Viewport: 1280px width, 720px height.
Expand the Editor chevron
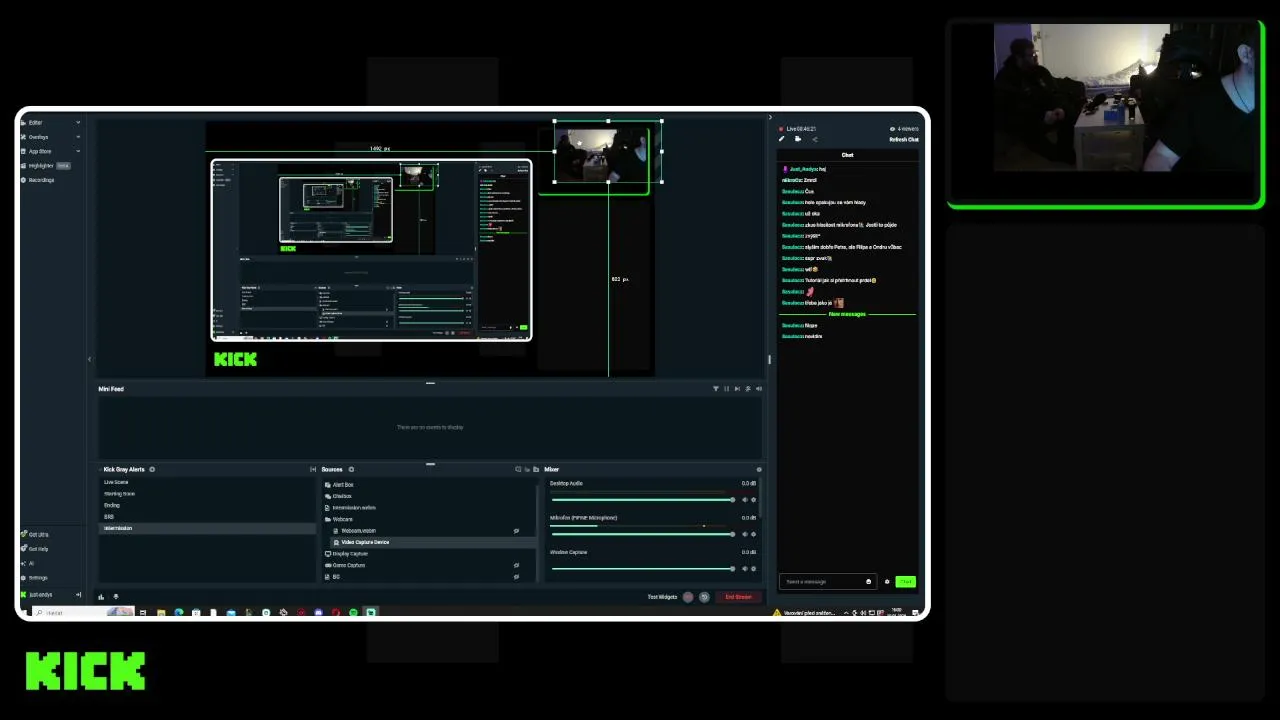tap(78, 123)
